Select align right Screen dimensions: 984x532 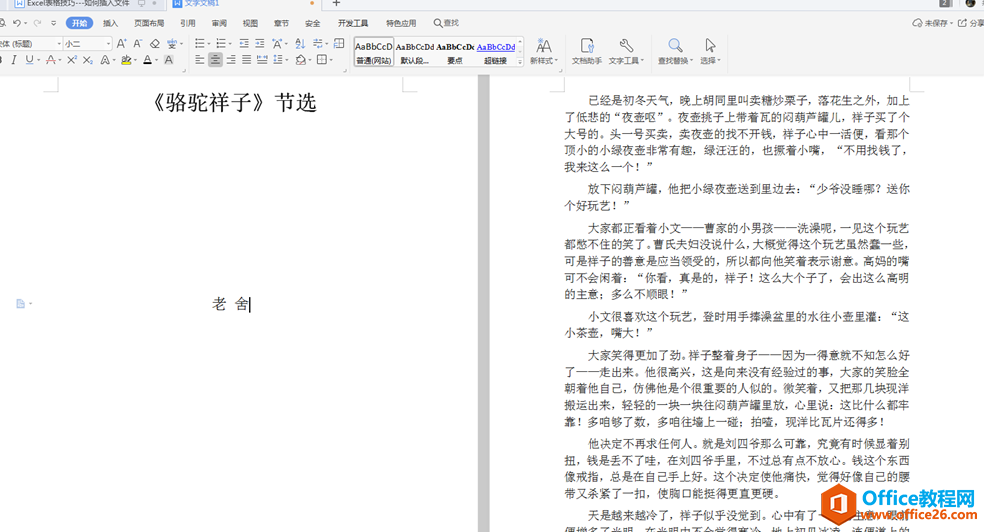(231, 60)
